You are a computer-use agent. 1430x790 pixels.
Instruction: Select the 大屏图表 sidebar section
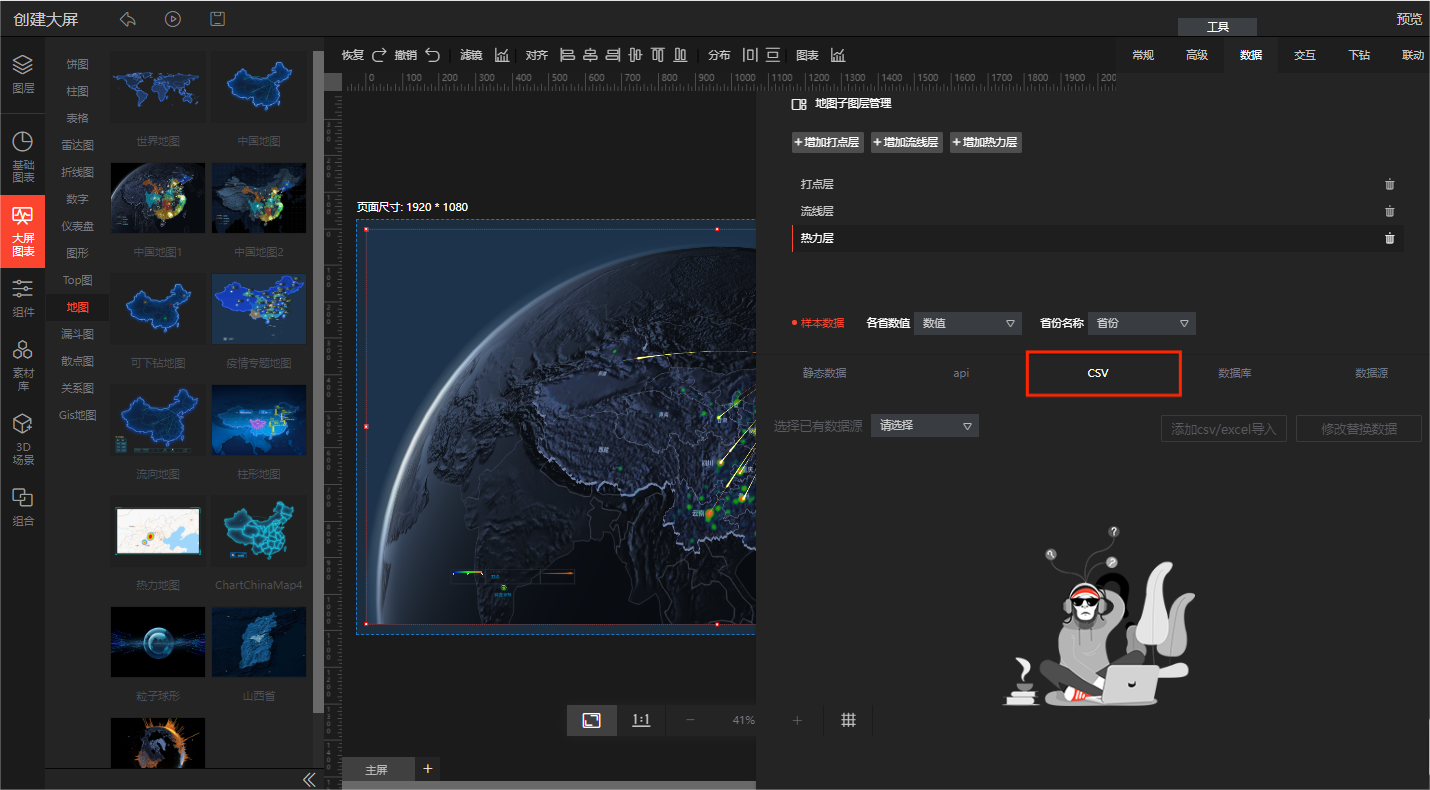click(23, 231)
